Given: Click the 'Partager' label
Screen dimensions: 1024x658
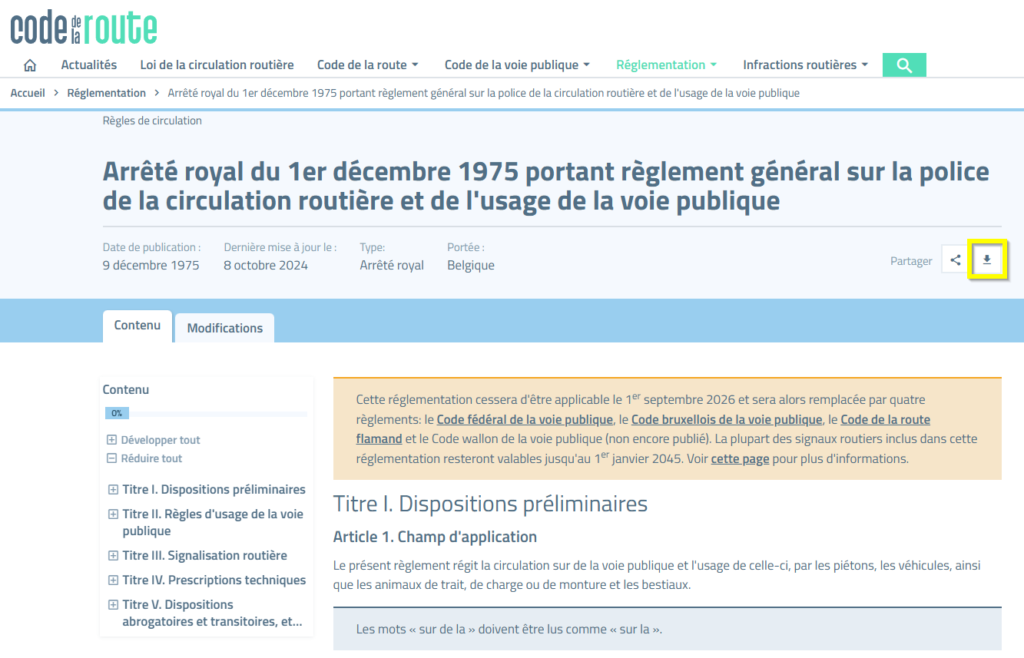Looking at the screenshot, I should [911, 261].
